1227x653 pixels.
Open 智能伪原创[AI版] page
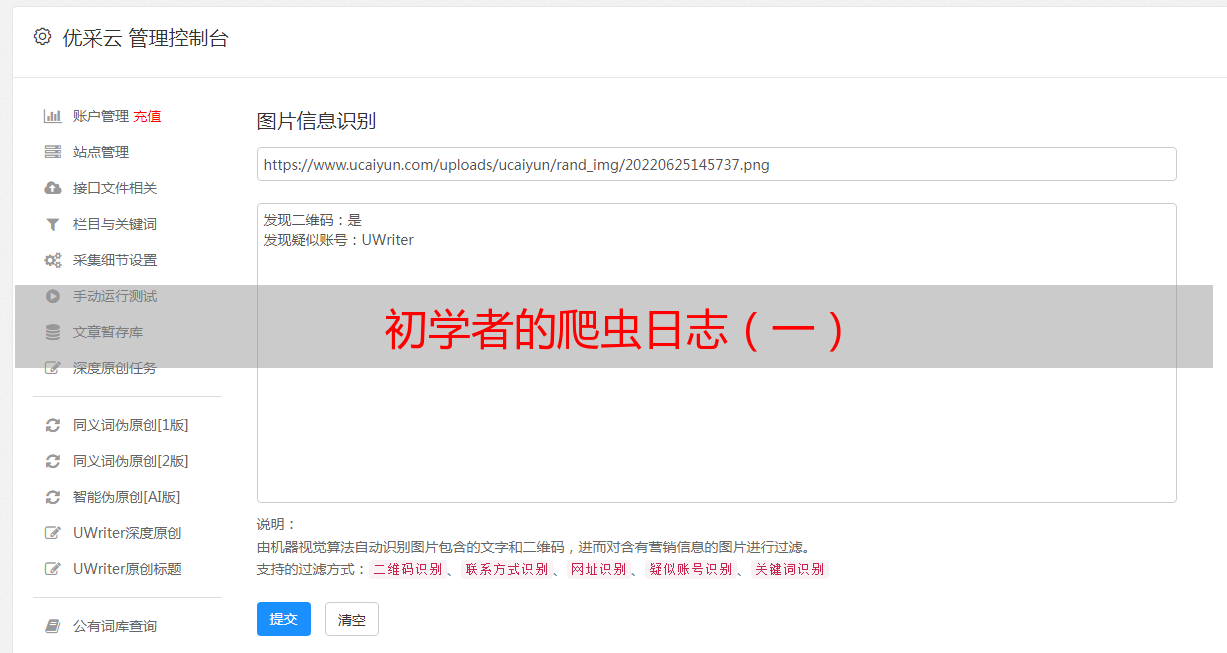[127, 497]
